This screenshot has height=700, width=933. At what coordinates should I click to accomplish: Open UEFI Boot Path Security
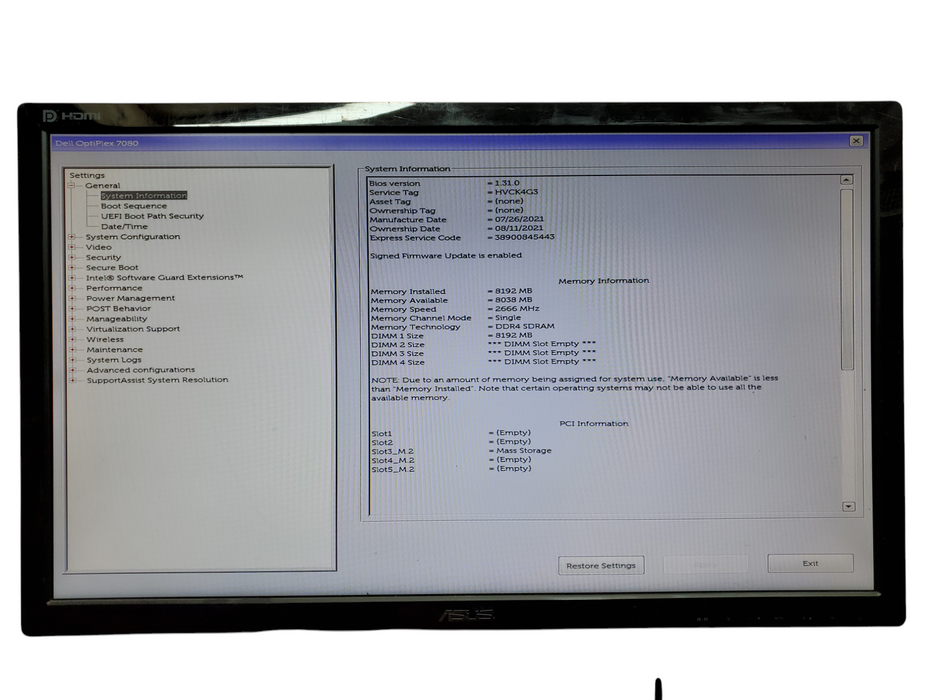coord(152,216)
